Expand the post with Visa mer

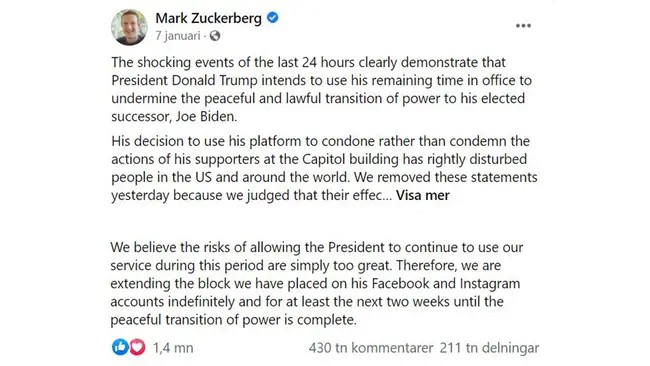pyautogui.click(x=422, y=195)
